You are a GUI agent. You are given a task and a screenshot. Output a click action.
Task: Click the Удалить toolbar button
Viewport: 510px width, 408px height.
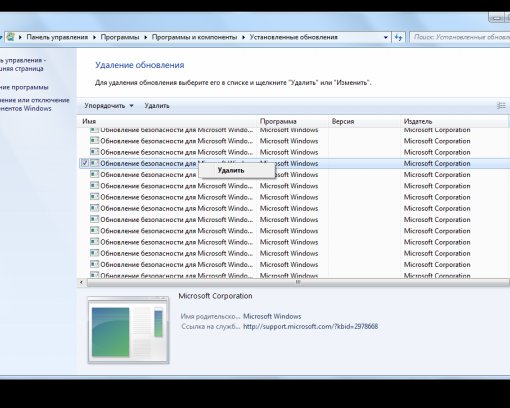click(157, 106)
